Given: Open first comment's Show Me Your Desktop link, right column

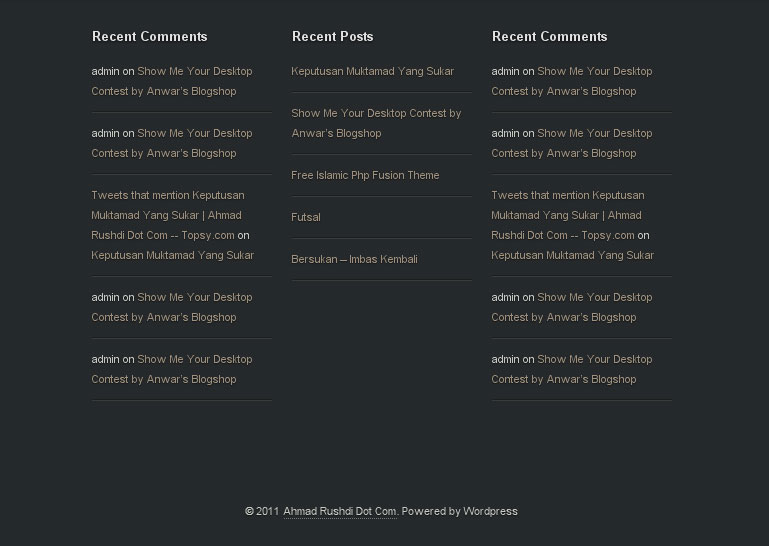Looking at the screenshot, I should point(572,81).
